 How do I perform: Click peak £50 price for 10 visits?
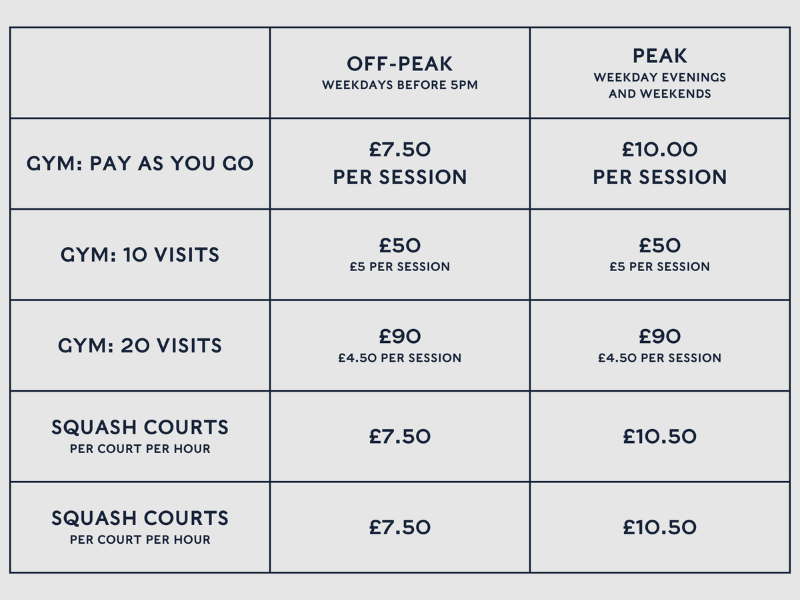(660, 245)
